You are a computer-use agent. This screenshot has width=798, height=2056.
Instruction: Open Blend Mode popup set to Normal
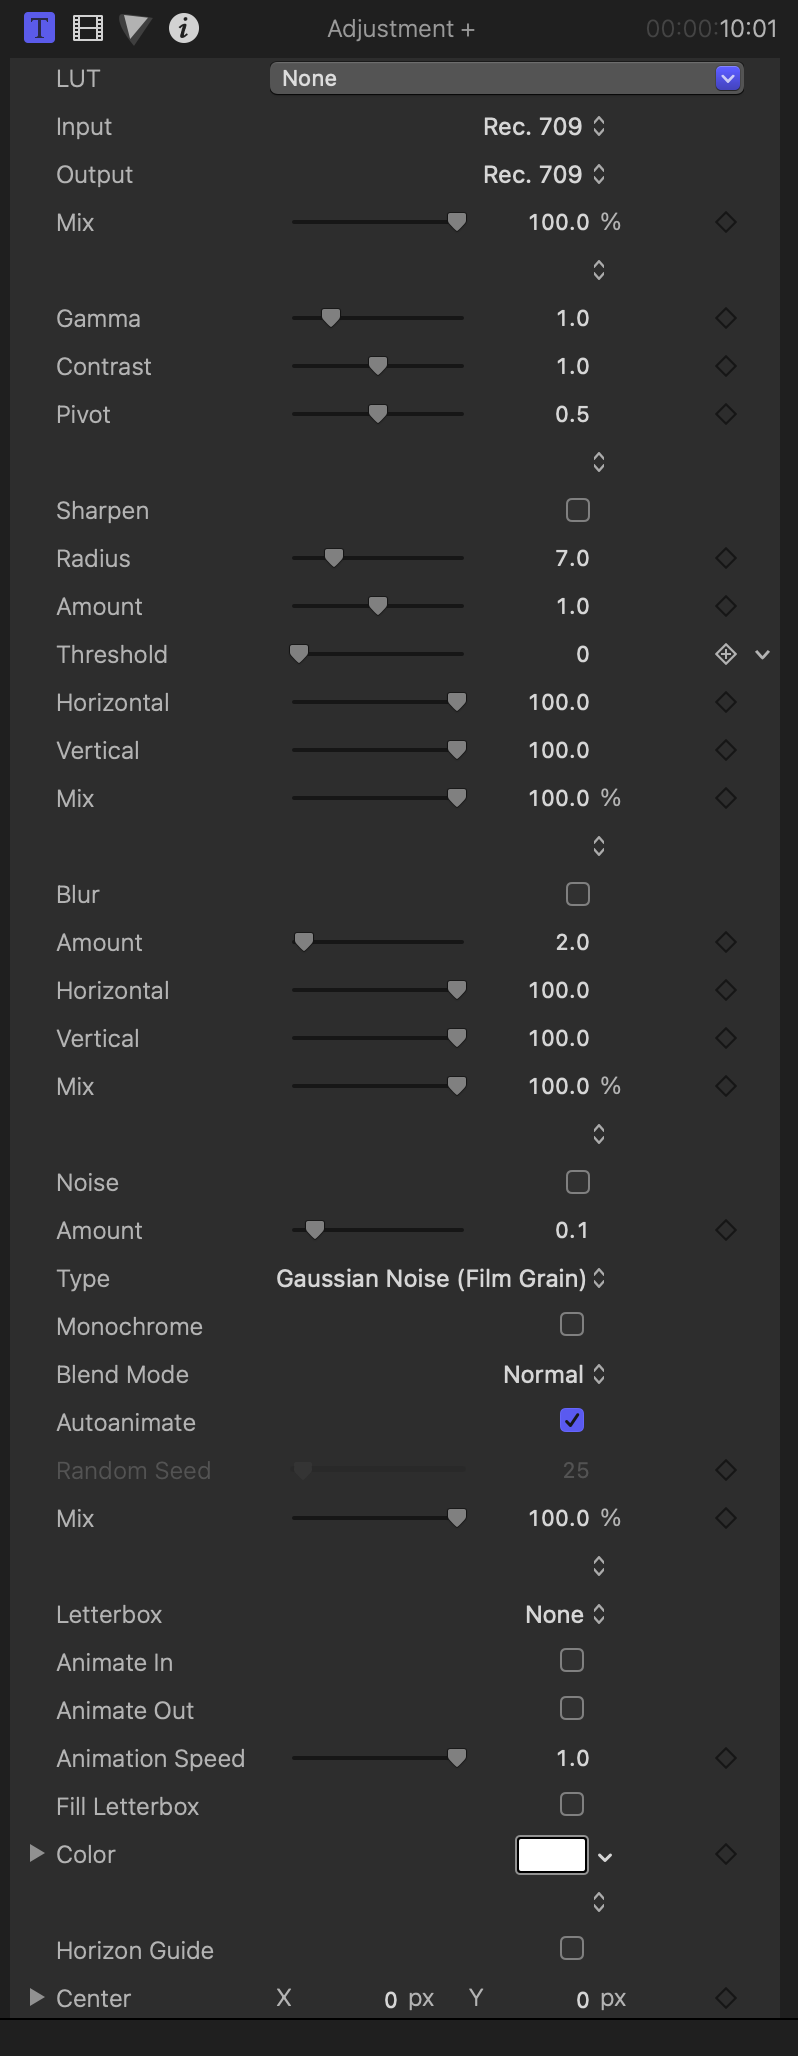[554, 1374]
